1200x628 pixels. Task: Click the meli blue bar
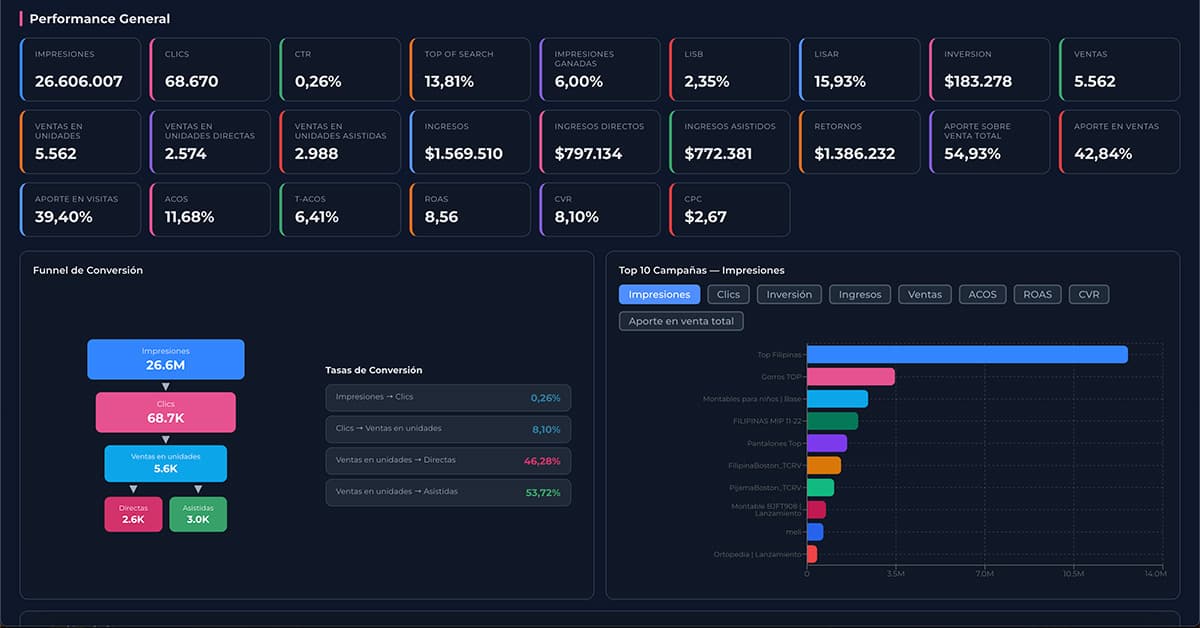[x=815, y=532]
